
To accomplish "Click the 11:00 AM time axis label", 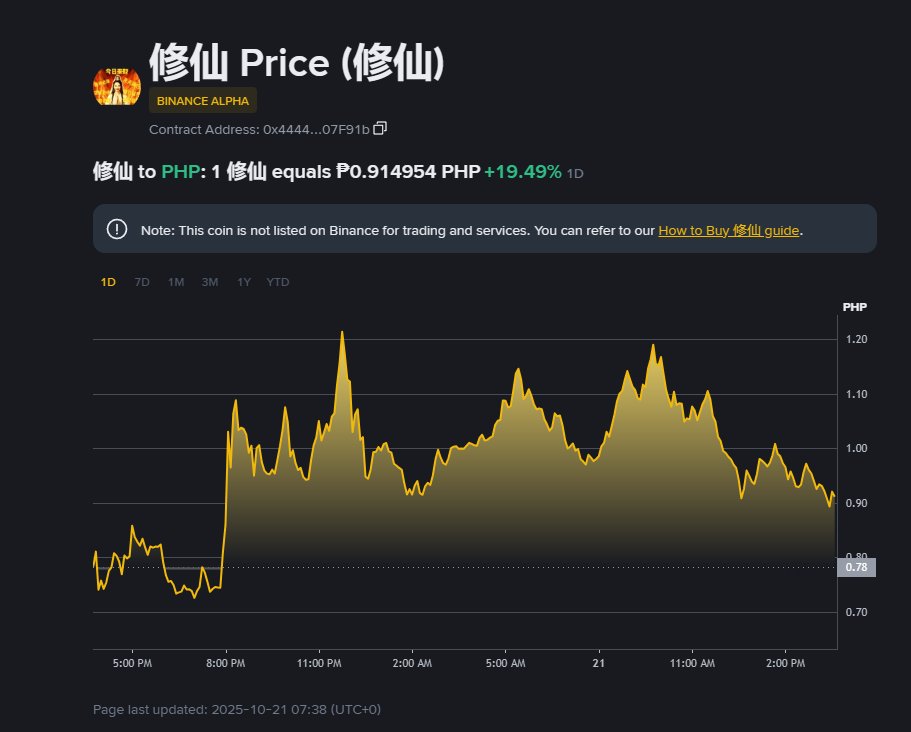I will [692, 663].
